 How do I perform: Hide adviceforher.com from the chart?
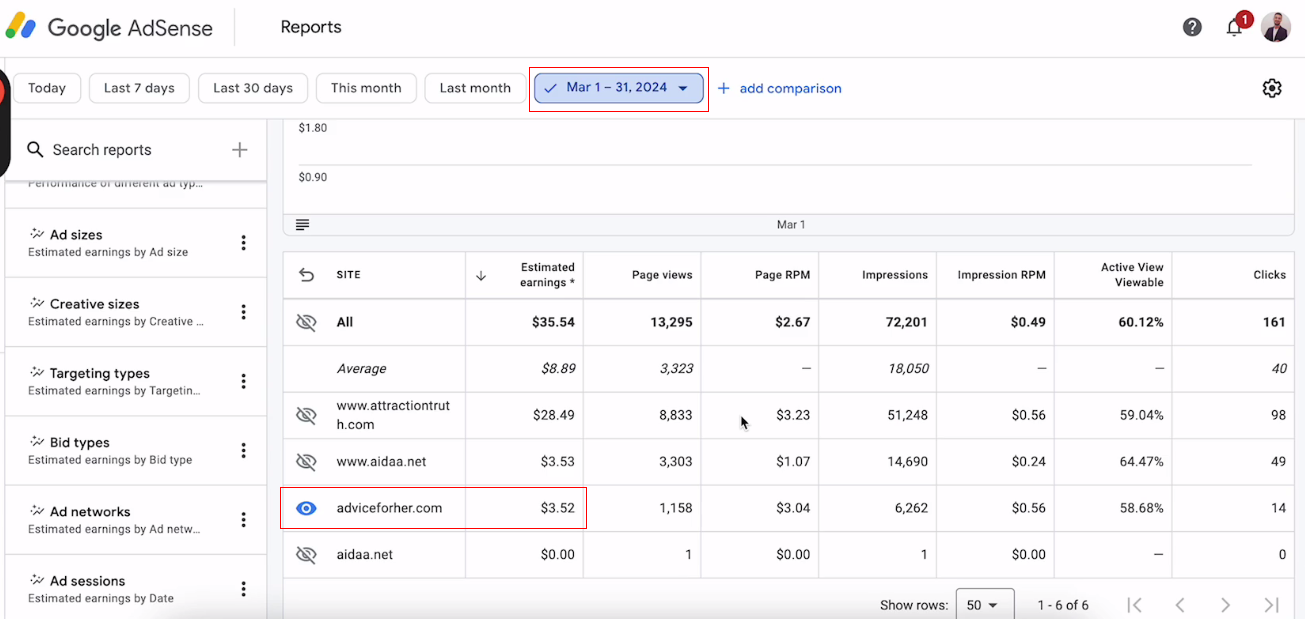click(x=306, y=508)
